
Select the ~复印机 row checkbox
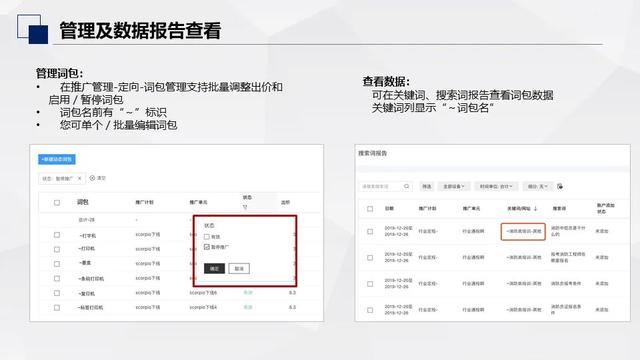[57, 293]
